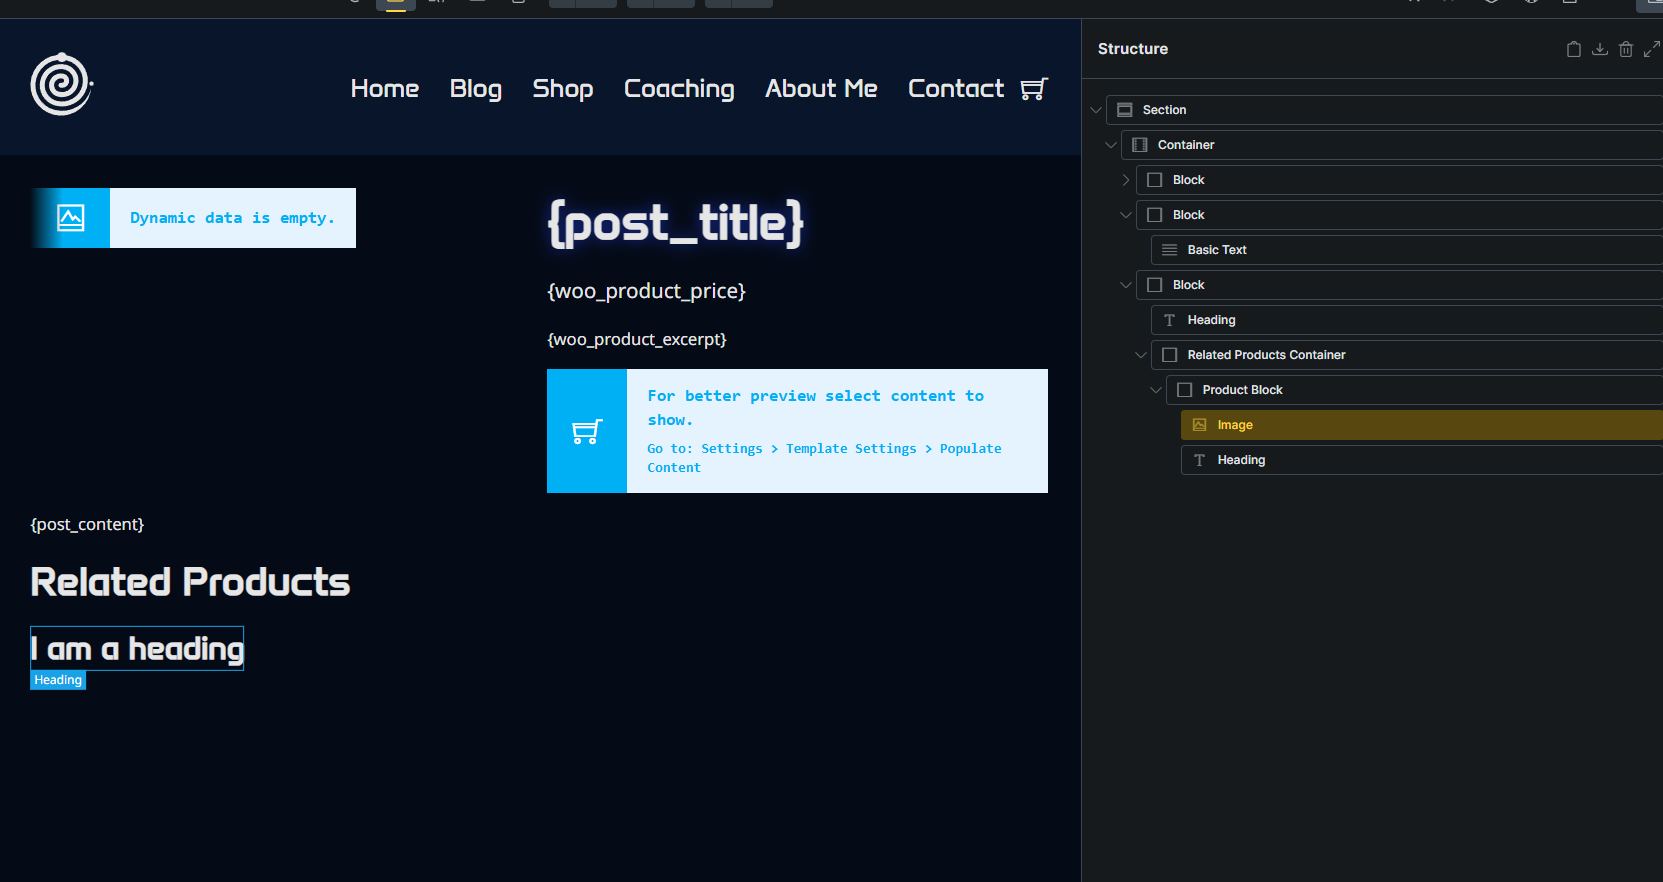Expand the Structure panel with arrows icon
The height and width of the screenshot is (882, 1663).
[x=1651, y=49]
